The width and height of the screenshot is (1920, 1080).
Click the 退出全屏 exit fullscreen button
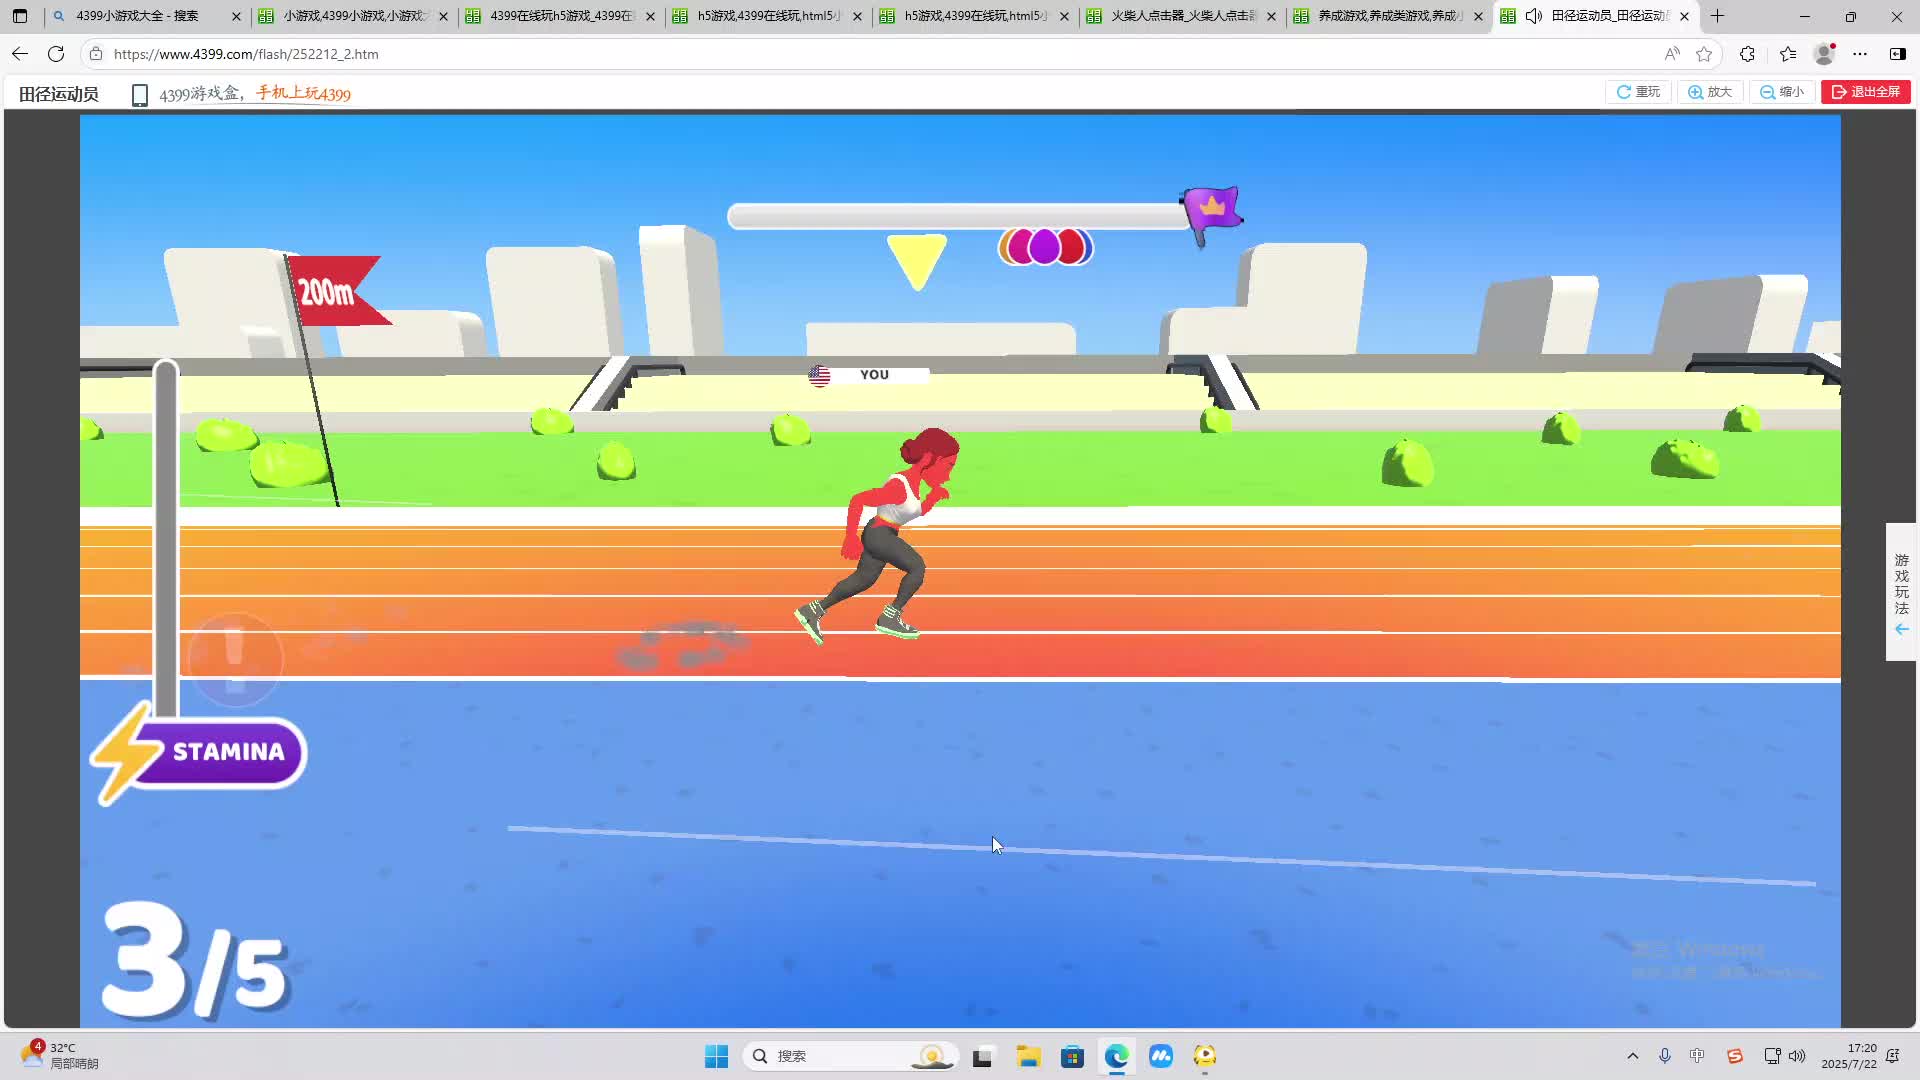pyautogui.click(x=1865, y=92)
